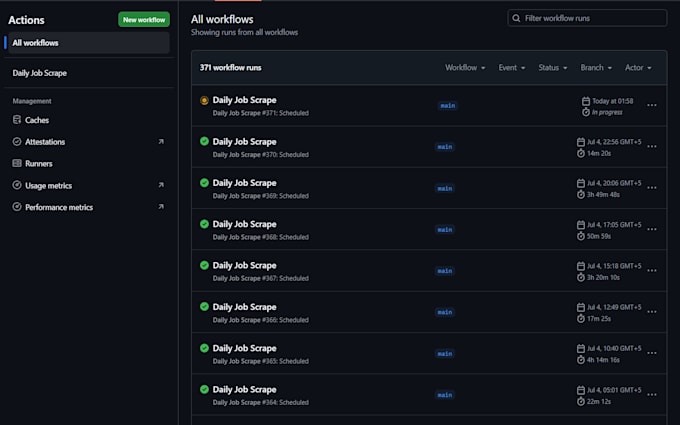This screenshot has width=680, height=425.
Task: Expand the Status filter dropdown
Action: pyautogui.click(x=552, y=68)
